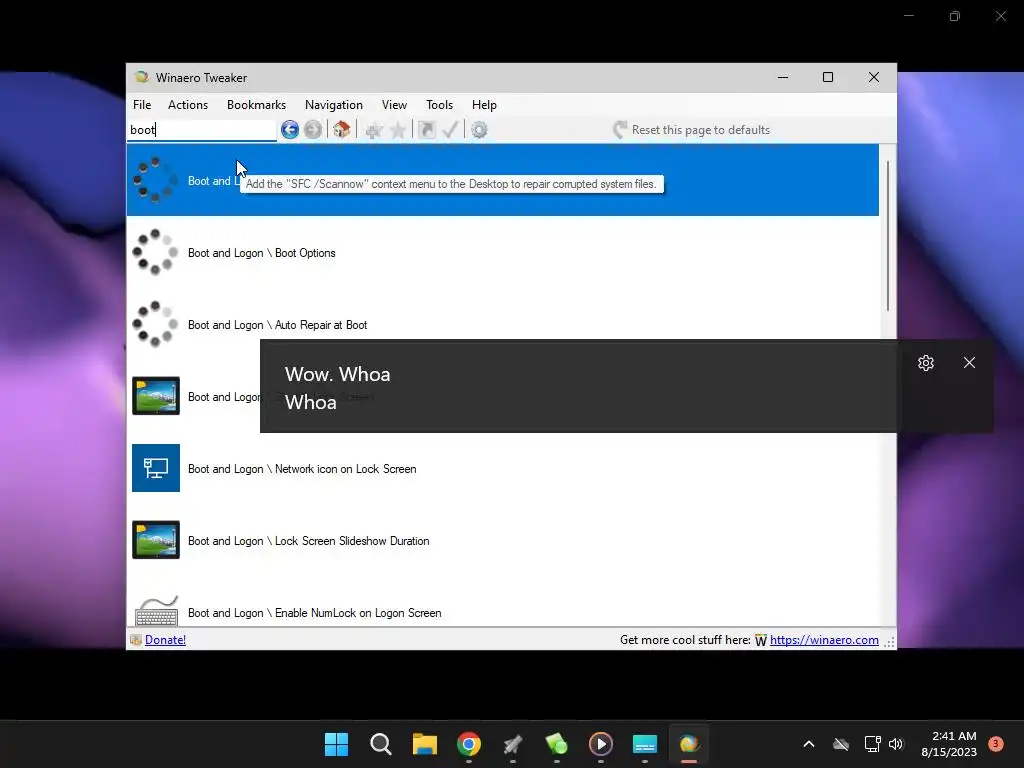
Task: Open the Bookmarks menu
Action: [x=256, y=104]
